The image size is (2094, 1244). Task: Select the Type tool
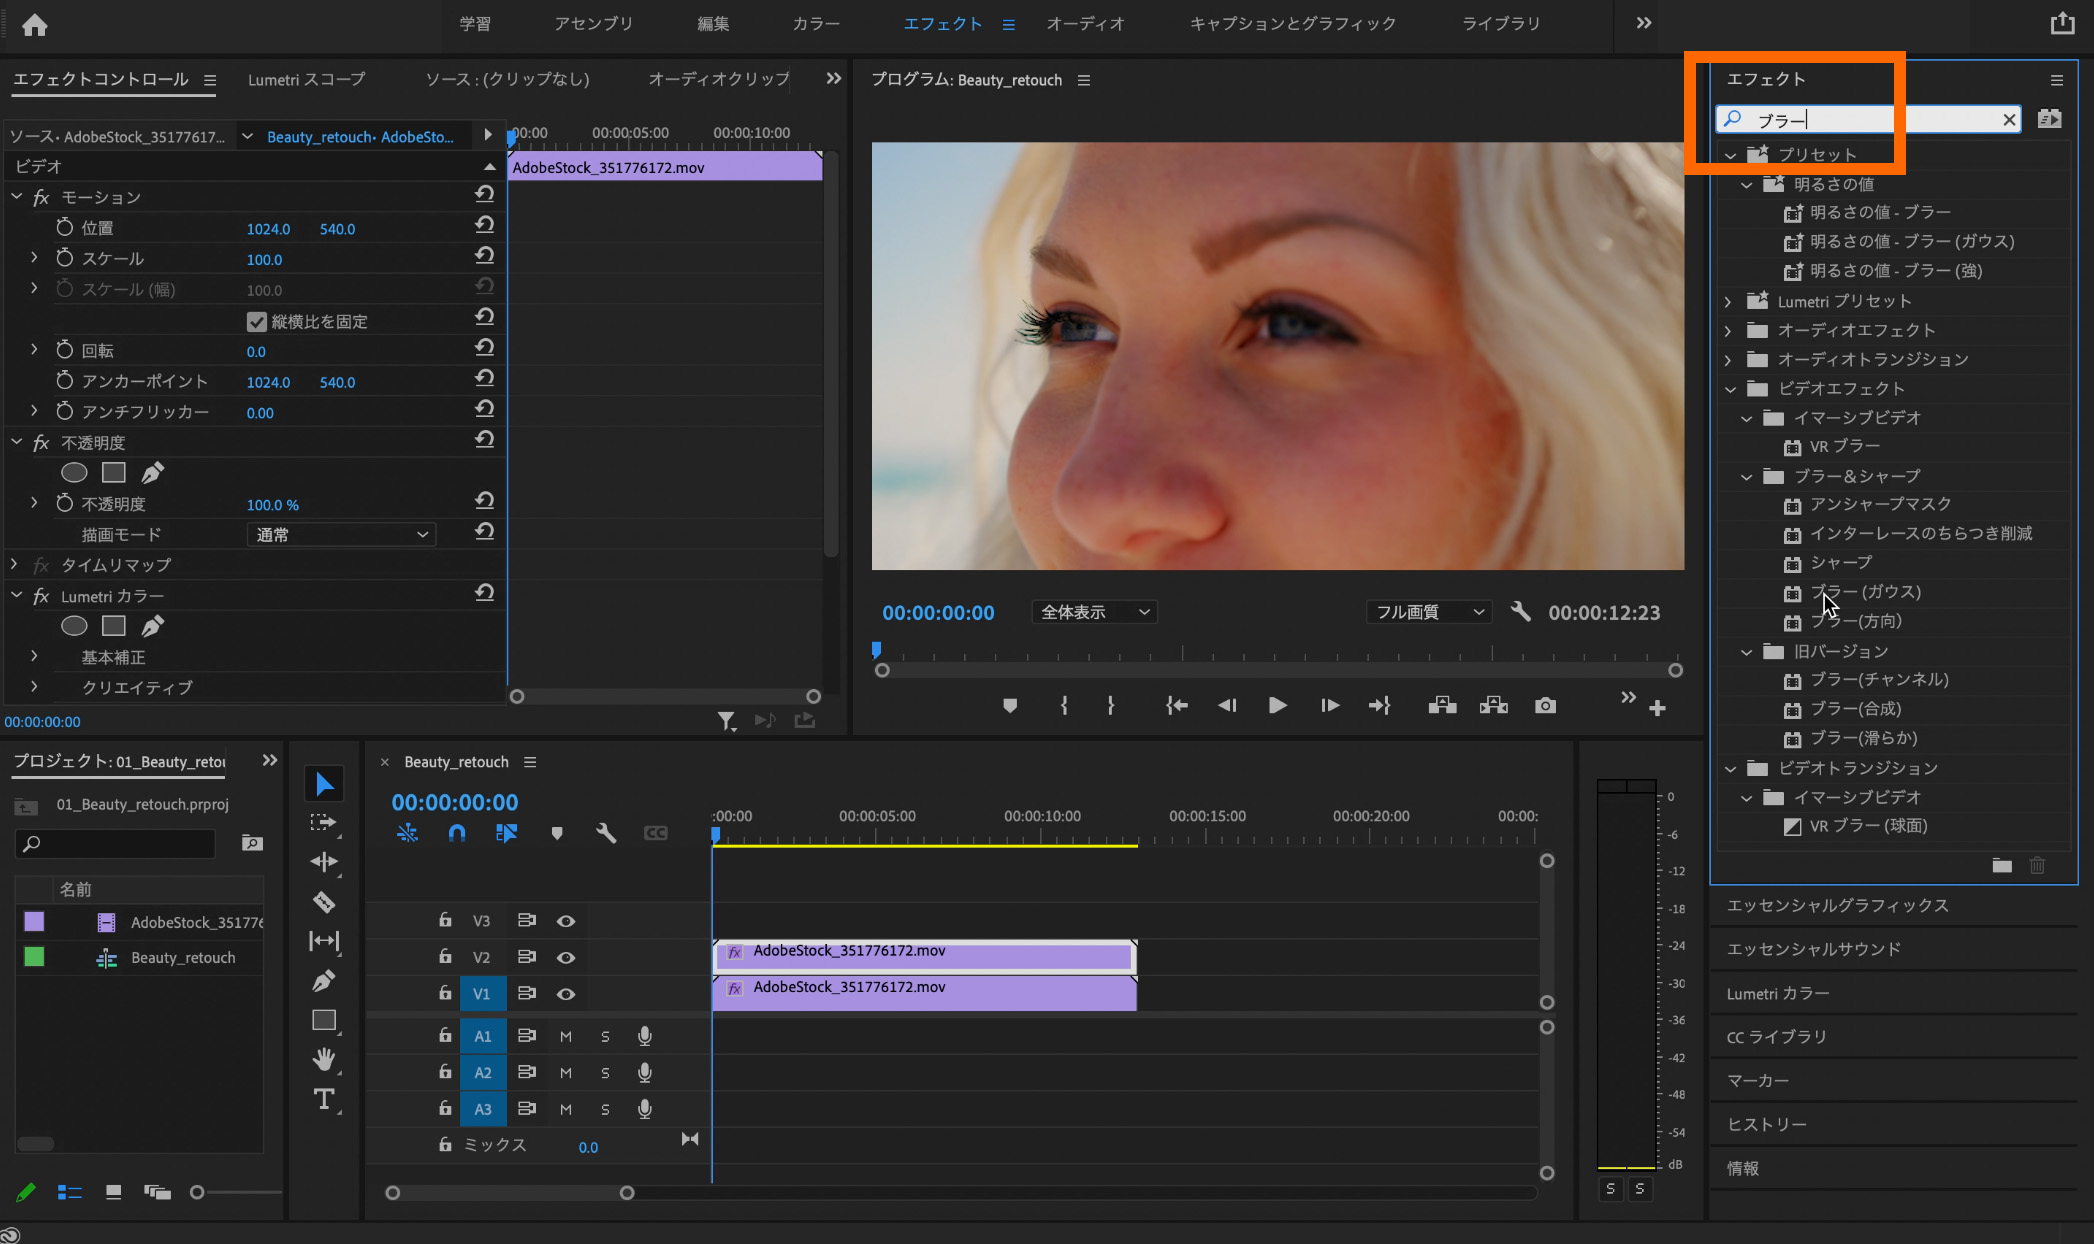[324, 1099]
